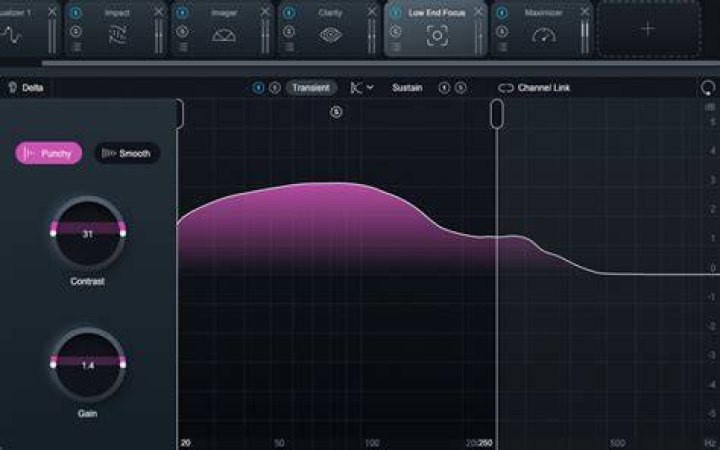Screen dimensions: 720x450
Task: Click the module chain horizontal scrollbar
Action: [x=381, y=63]
